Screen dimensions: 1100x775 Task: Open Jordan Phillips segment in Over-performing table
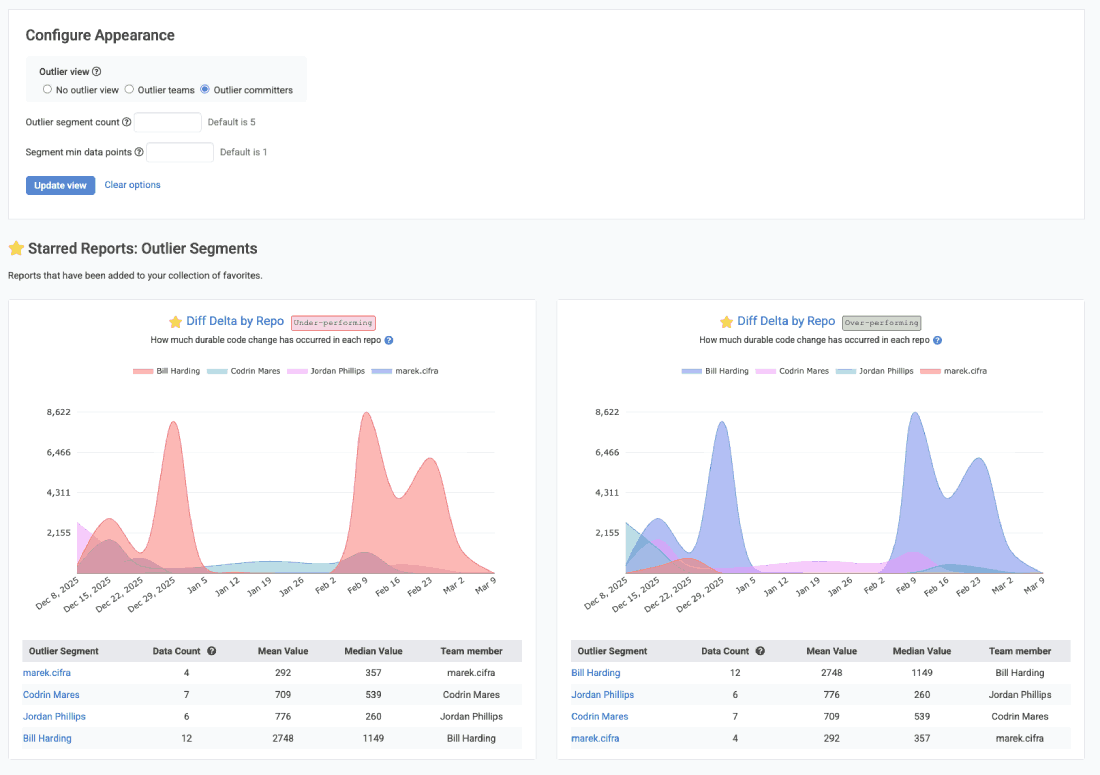(x=602, y=695)
